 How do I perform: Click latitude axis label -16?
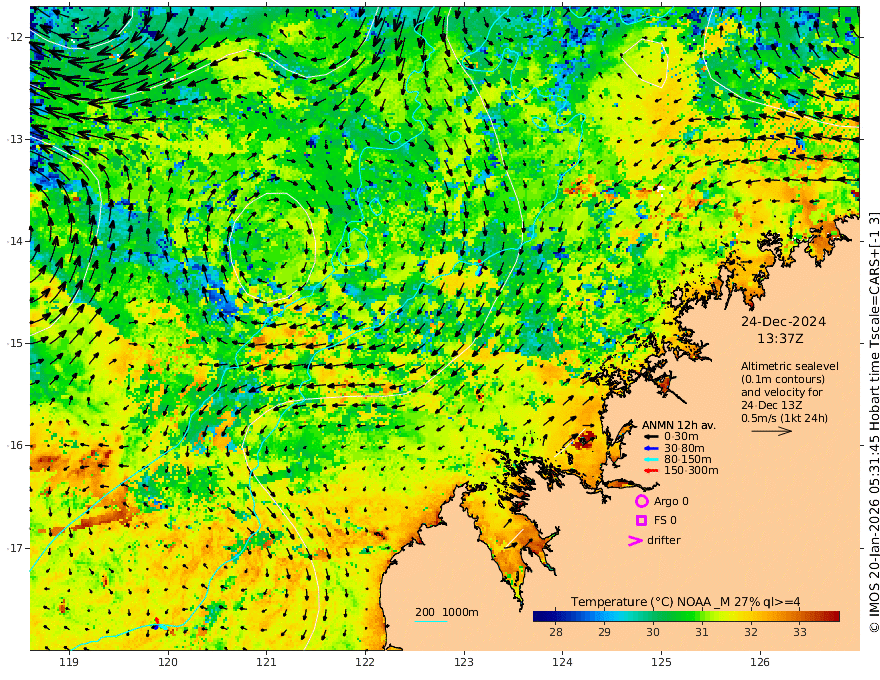pyautogui.click(x=15, y=445)
